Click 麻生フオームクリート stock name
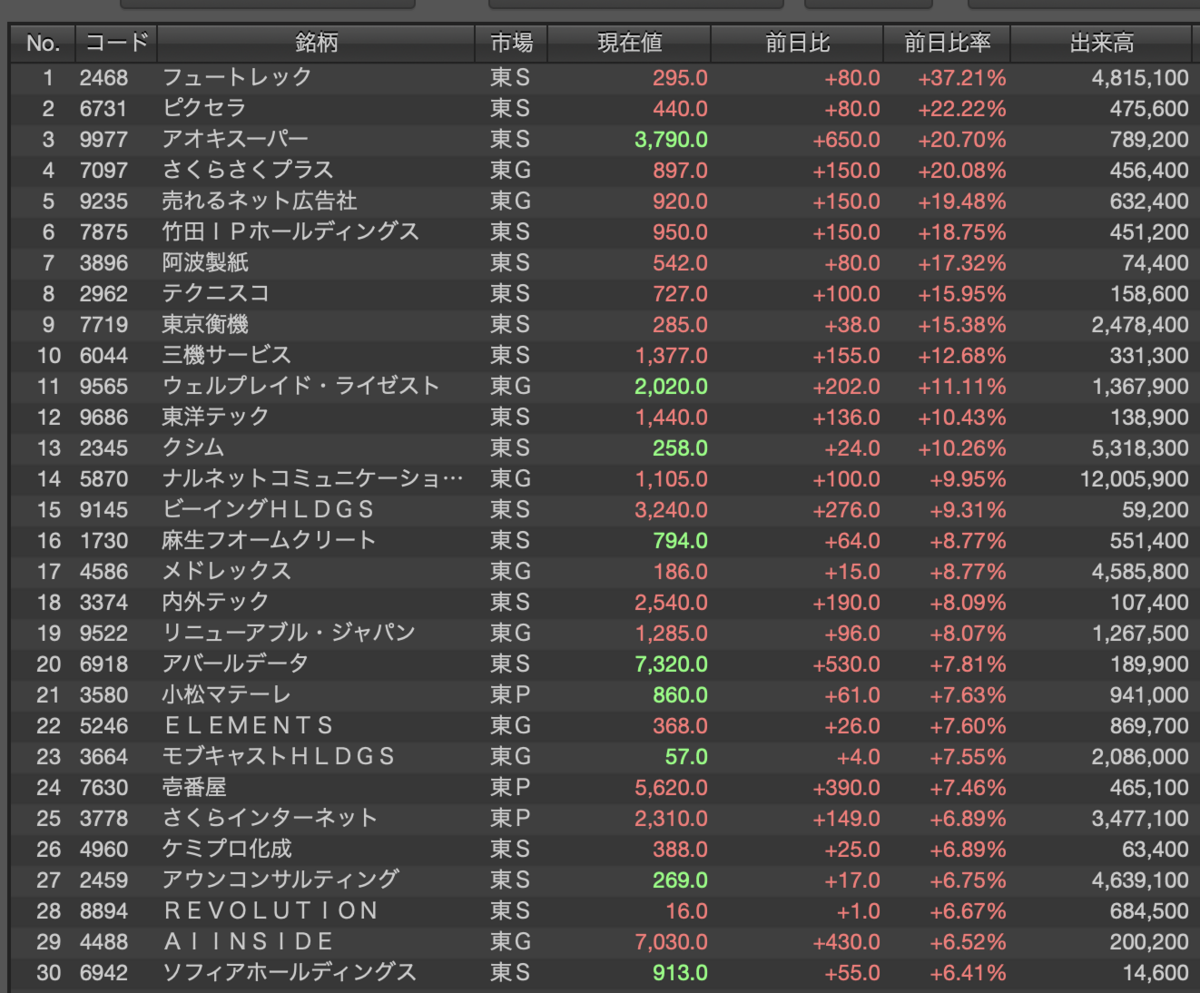 [269, 540]
